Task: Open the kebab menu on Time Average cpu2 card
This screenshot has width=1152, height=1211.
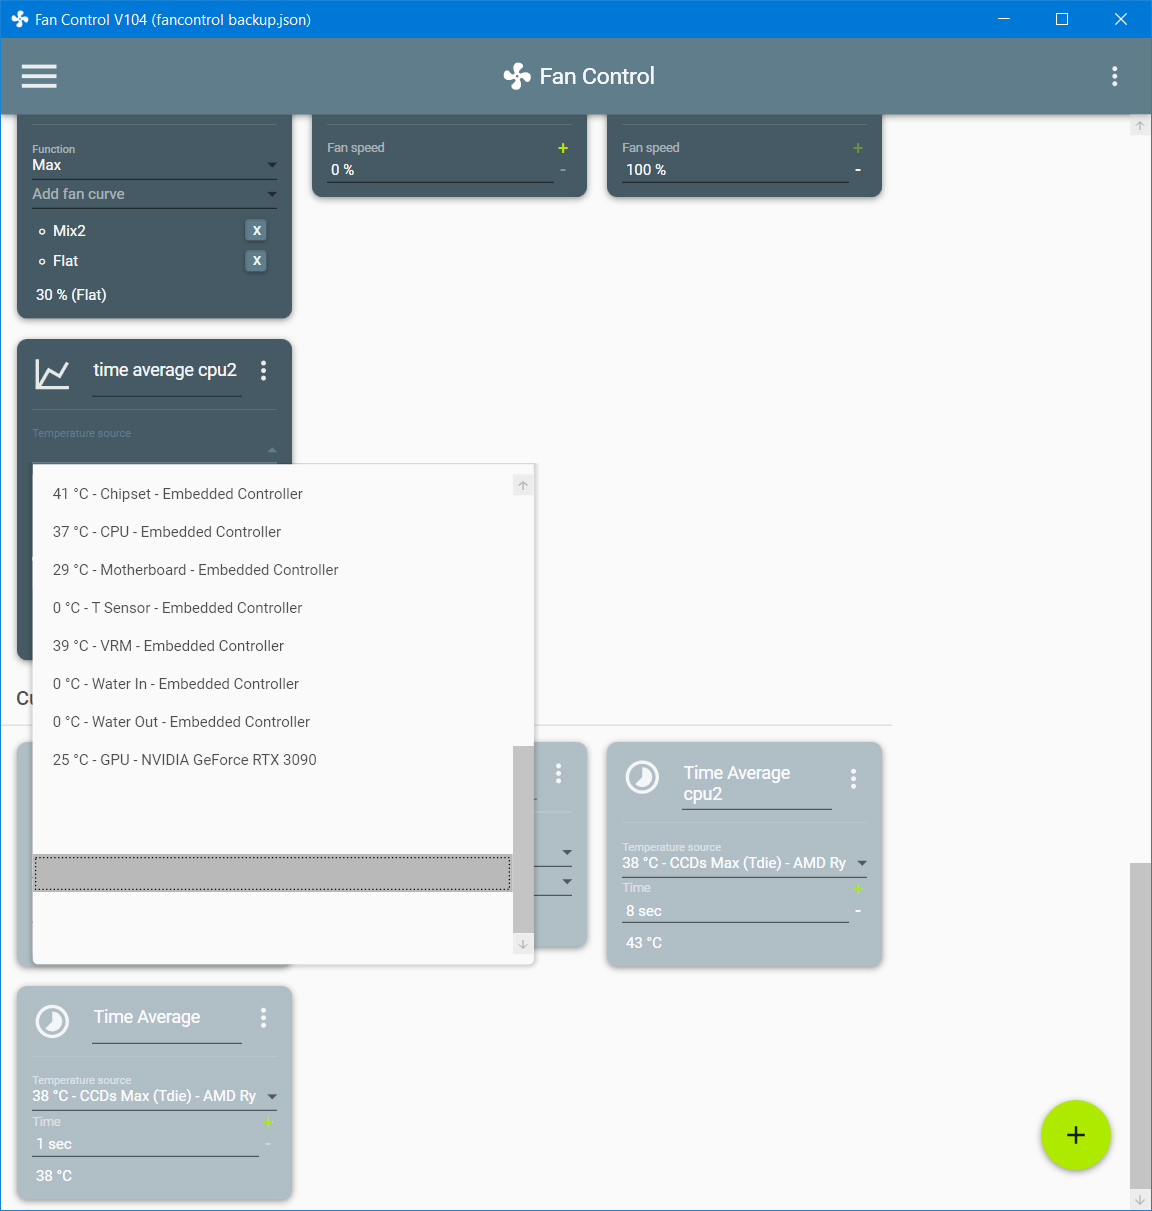Action: [x=853, y=777]
